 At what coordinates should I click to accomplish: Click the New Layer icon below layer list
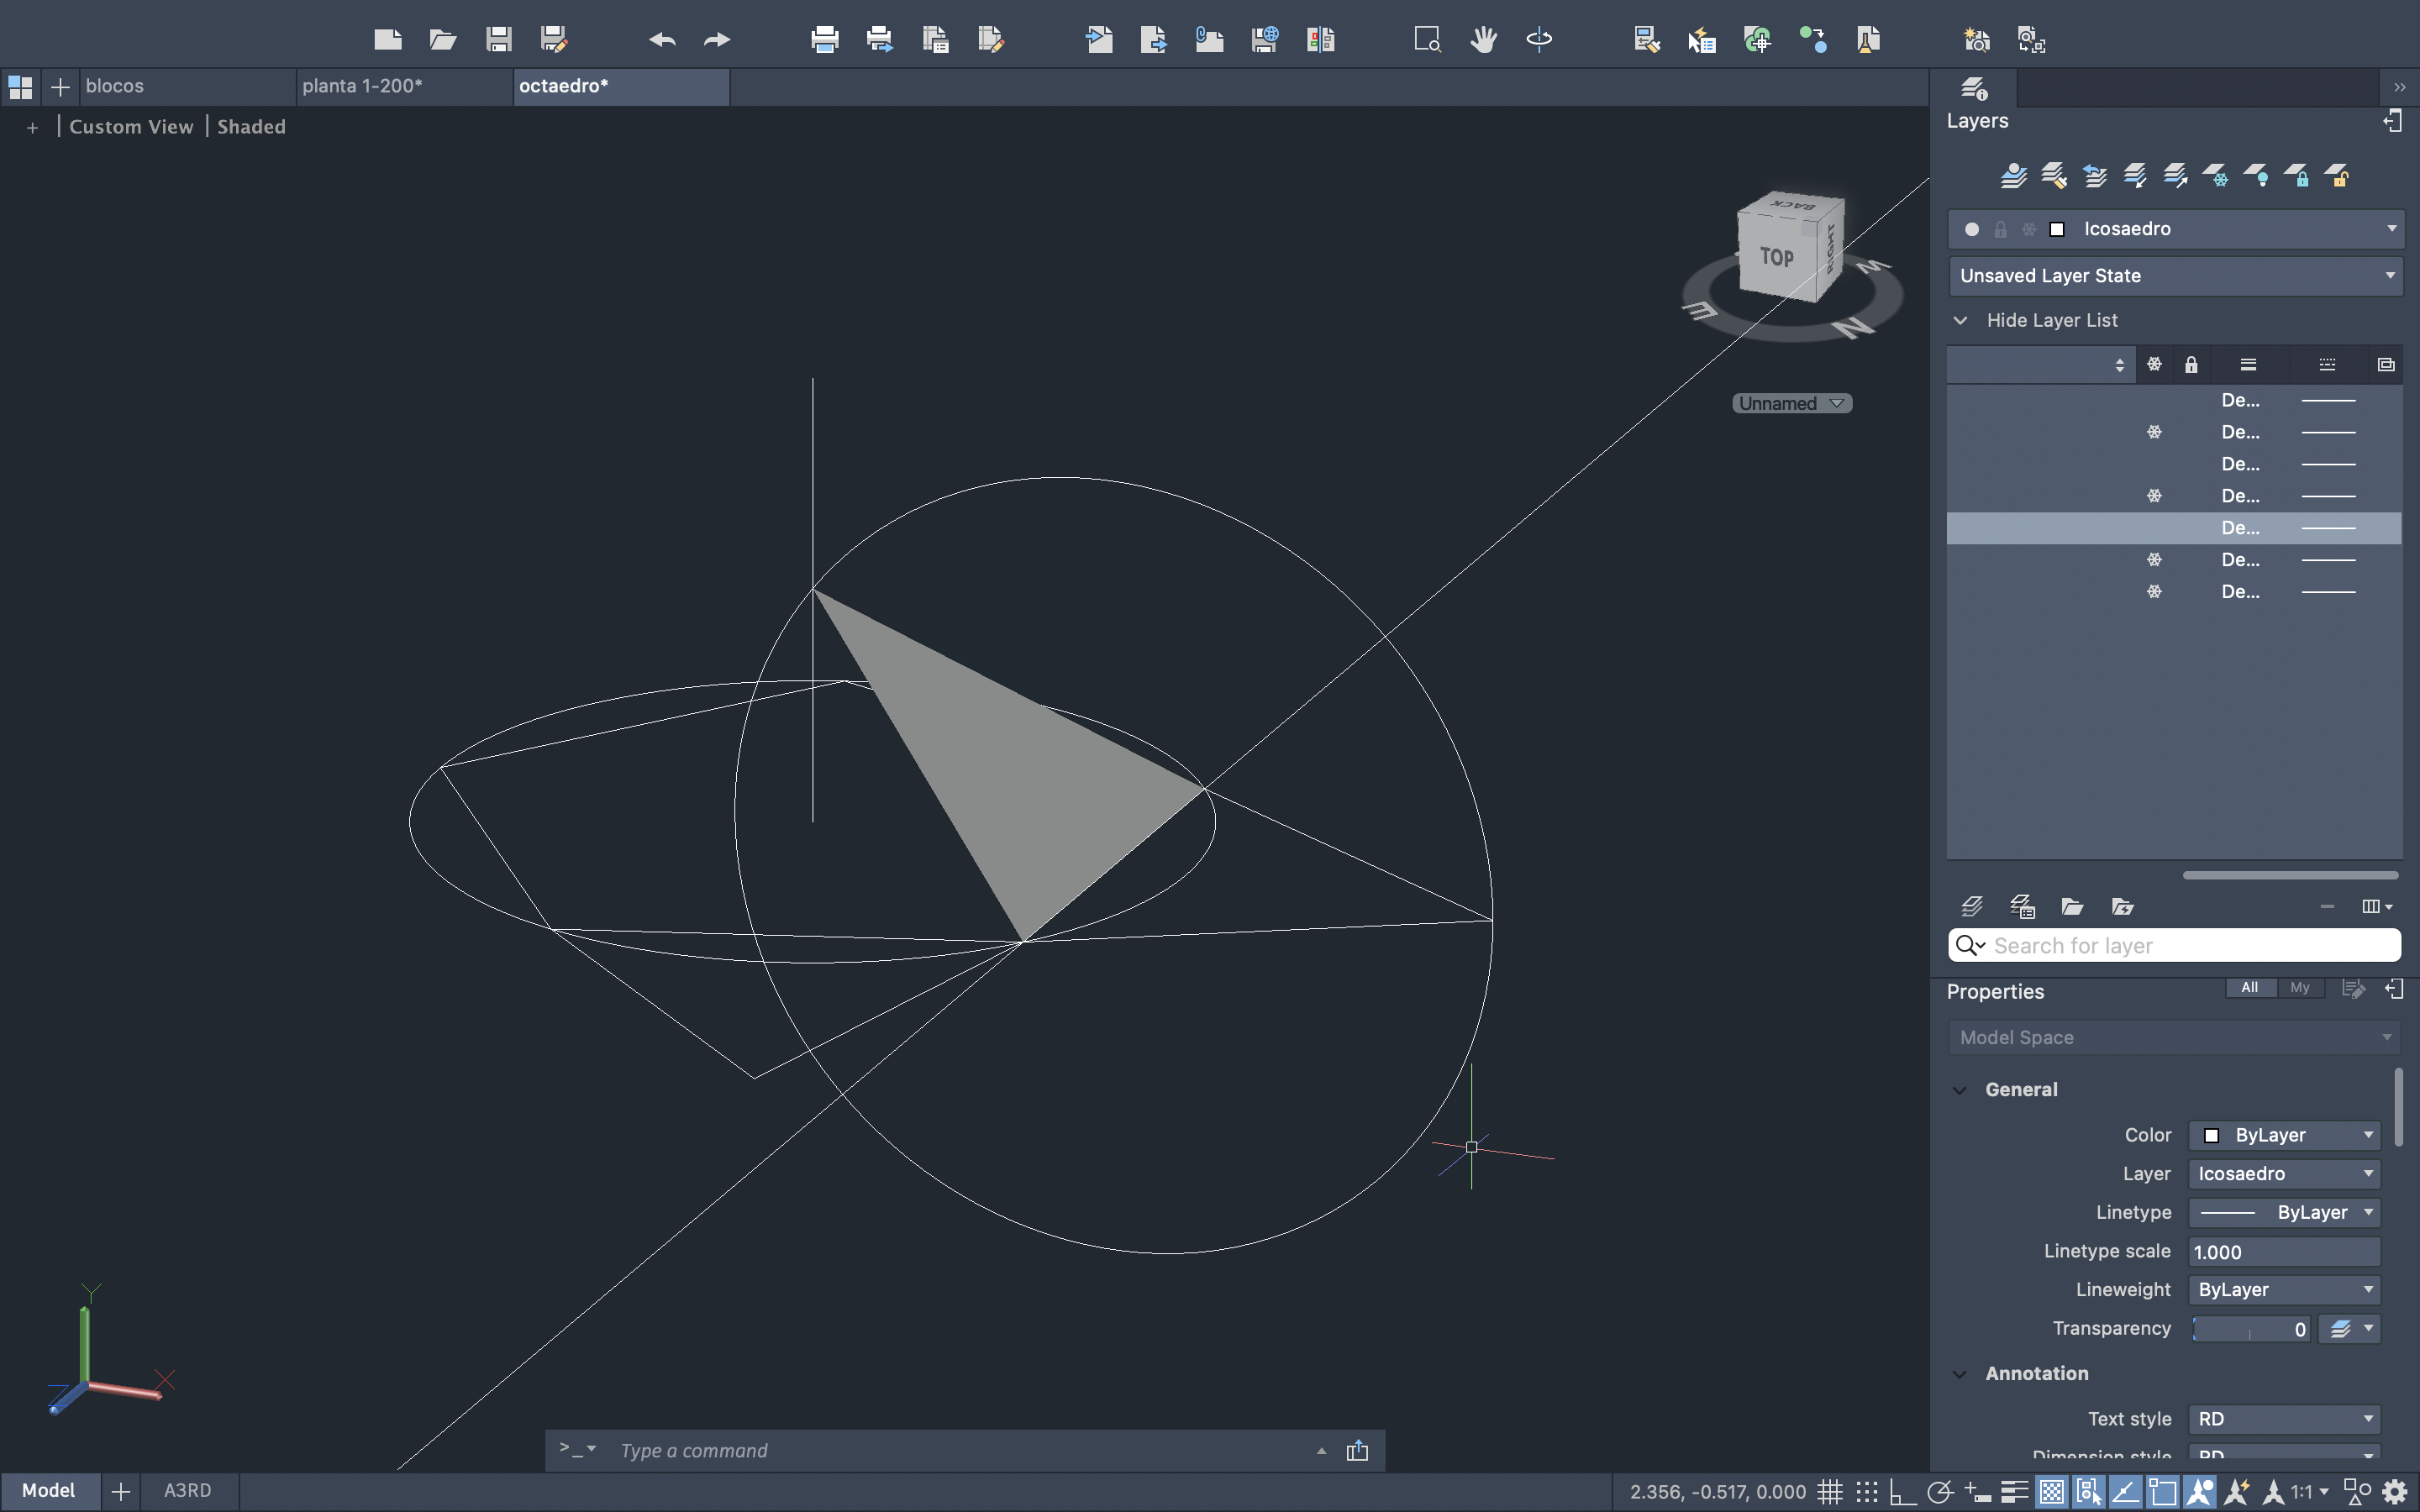pyautogui.click(x=1972, y=906)
